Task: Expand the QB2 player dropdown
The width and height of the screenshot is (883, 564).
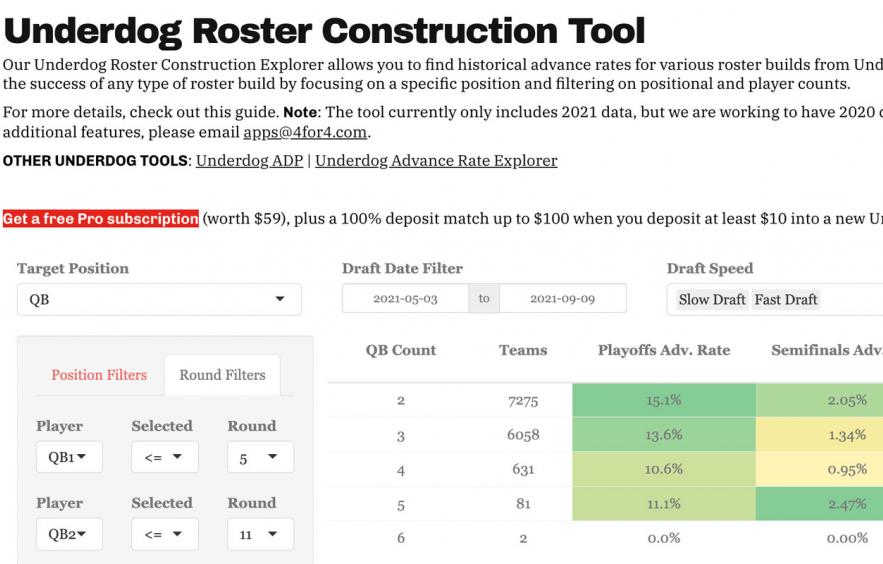Action: coord(69,534)
